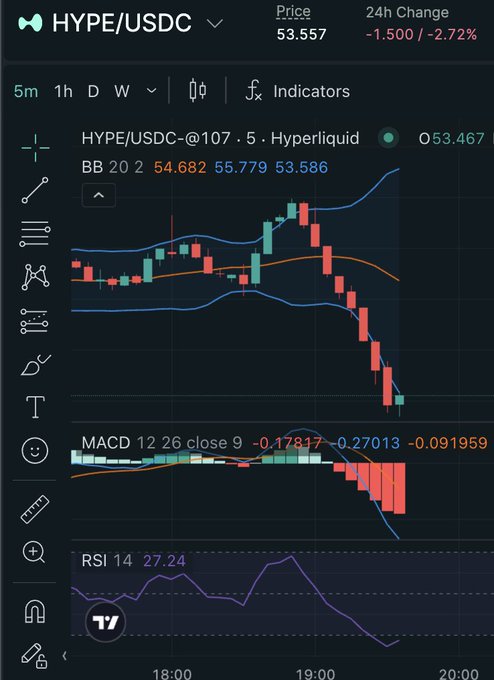Click the 20:00 time axis label
The width and height of the screenshot is (494, 680).
[x=459, y=673]
